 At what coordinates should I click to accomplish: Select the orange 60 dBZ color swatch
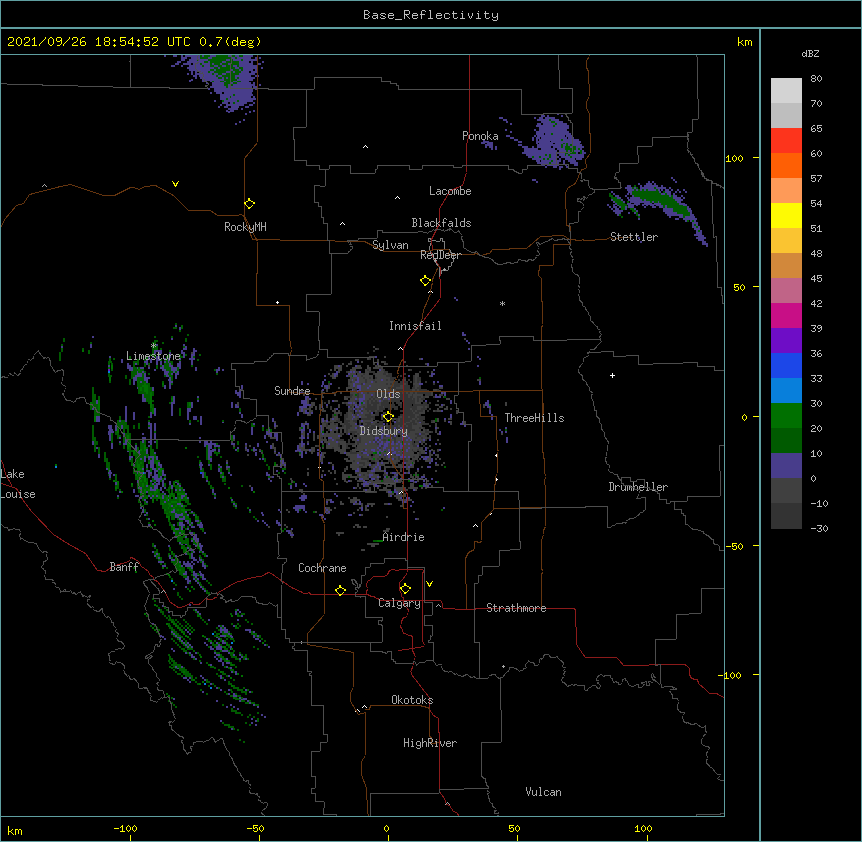[x=786, y=165]
